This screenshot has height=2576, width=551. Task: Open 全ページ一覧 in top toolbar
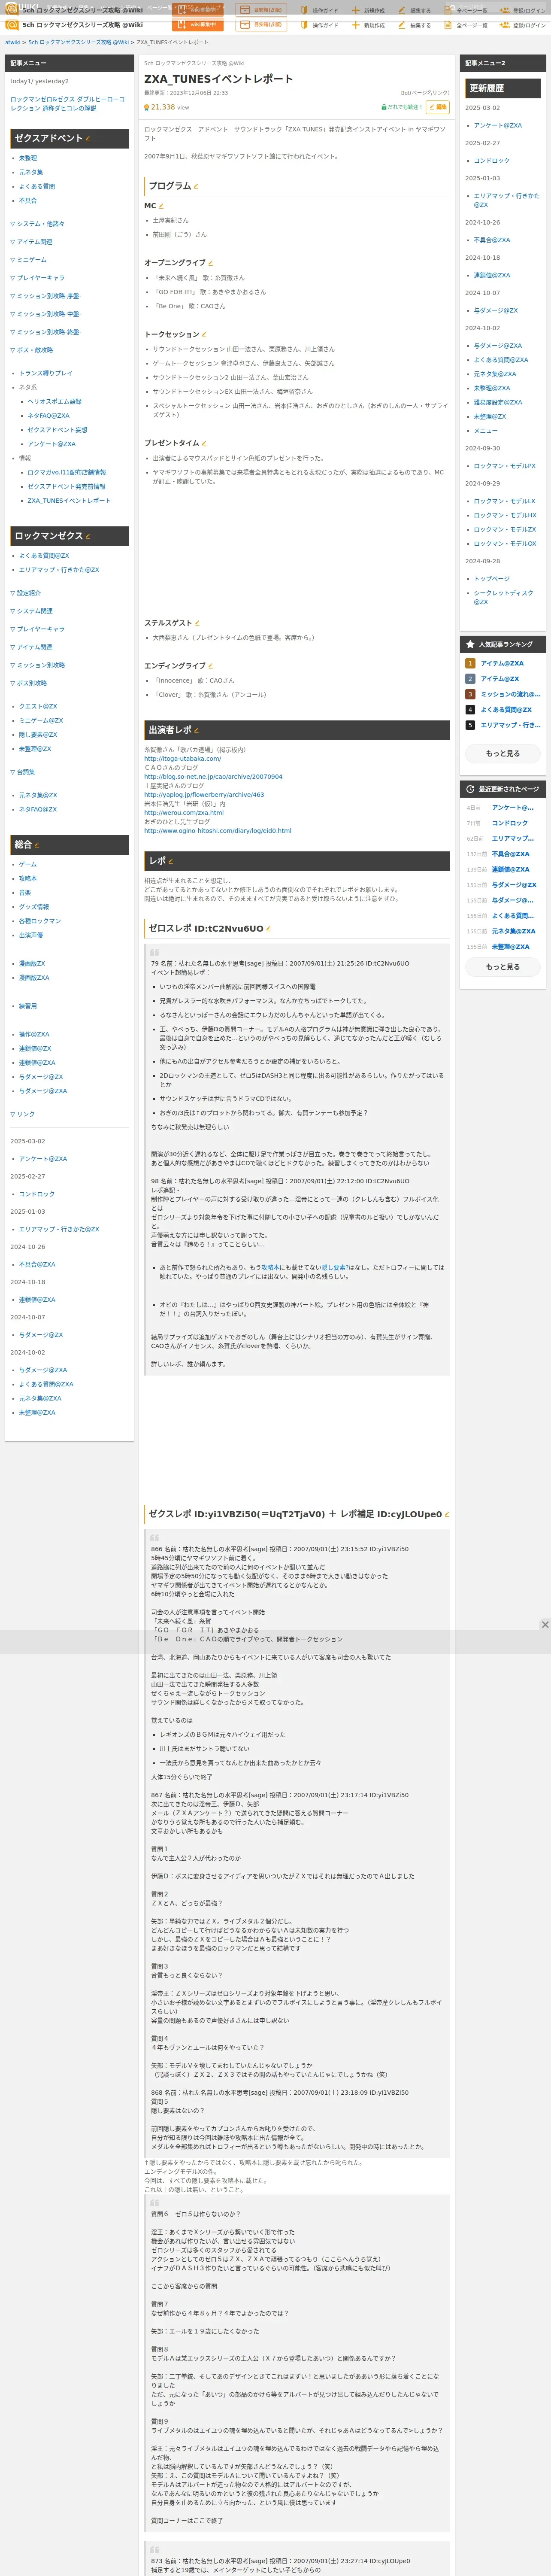pos(465,25)
